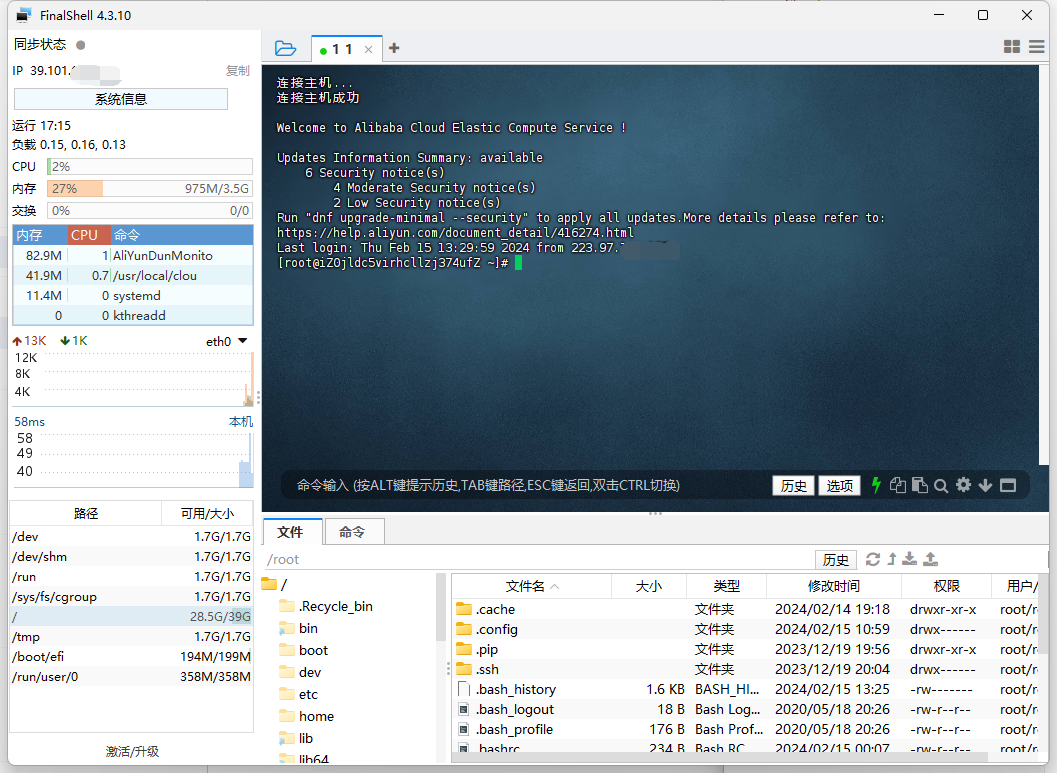Open terminal search magnifier icon
Screen dimensions: 1057x773
pyautogui.click(x=941, y=485)
